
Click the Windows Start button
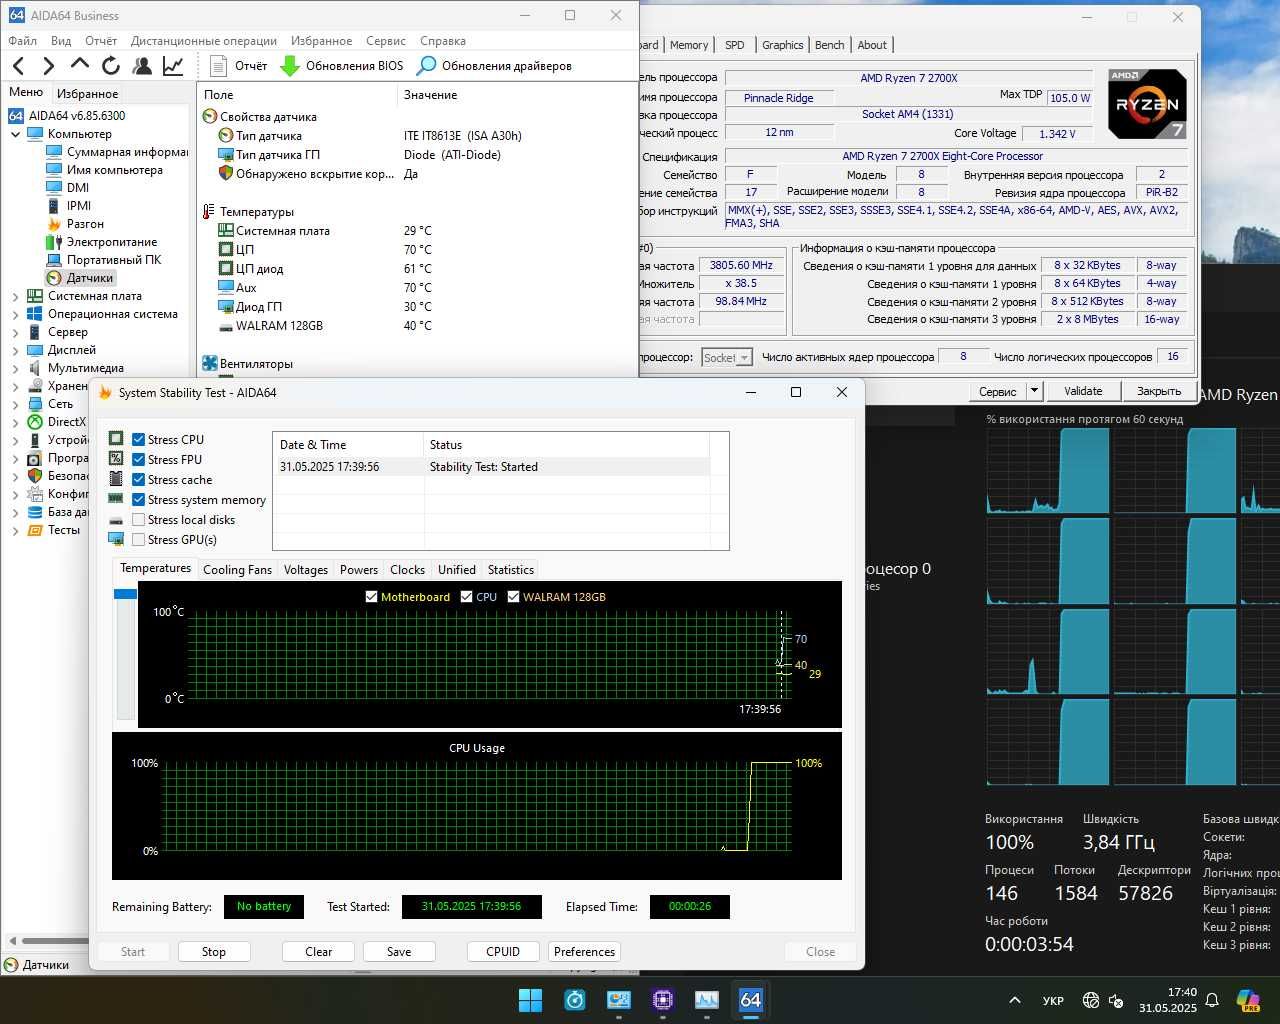530,1000
